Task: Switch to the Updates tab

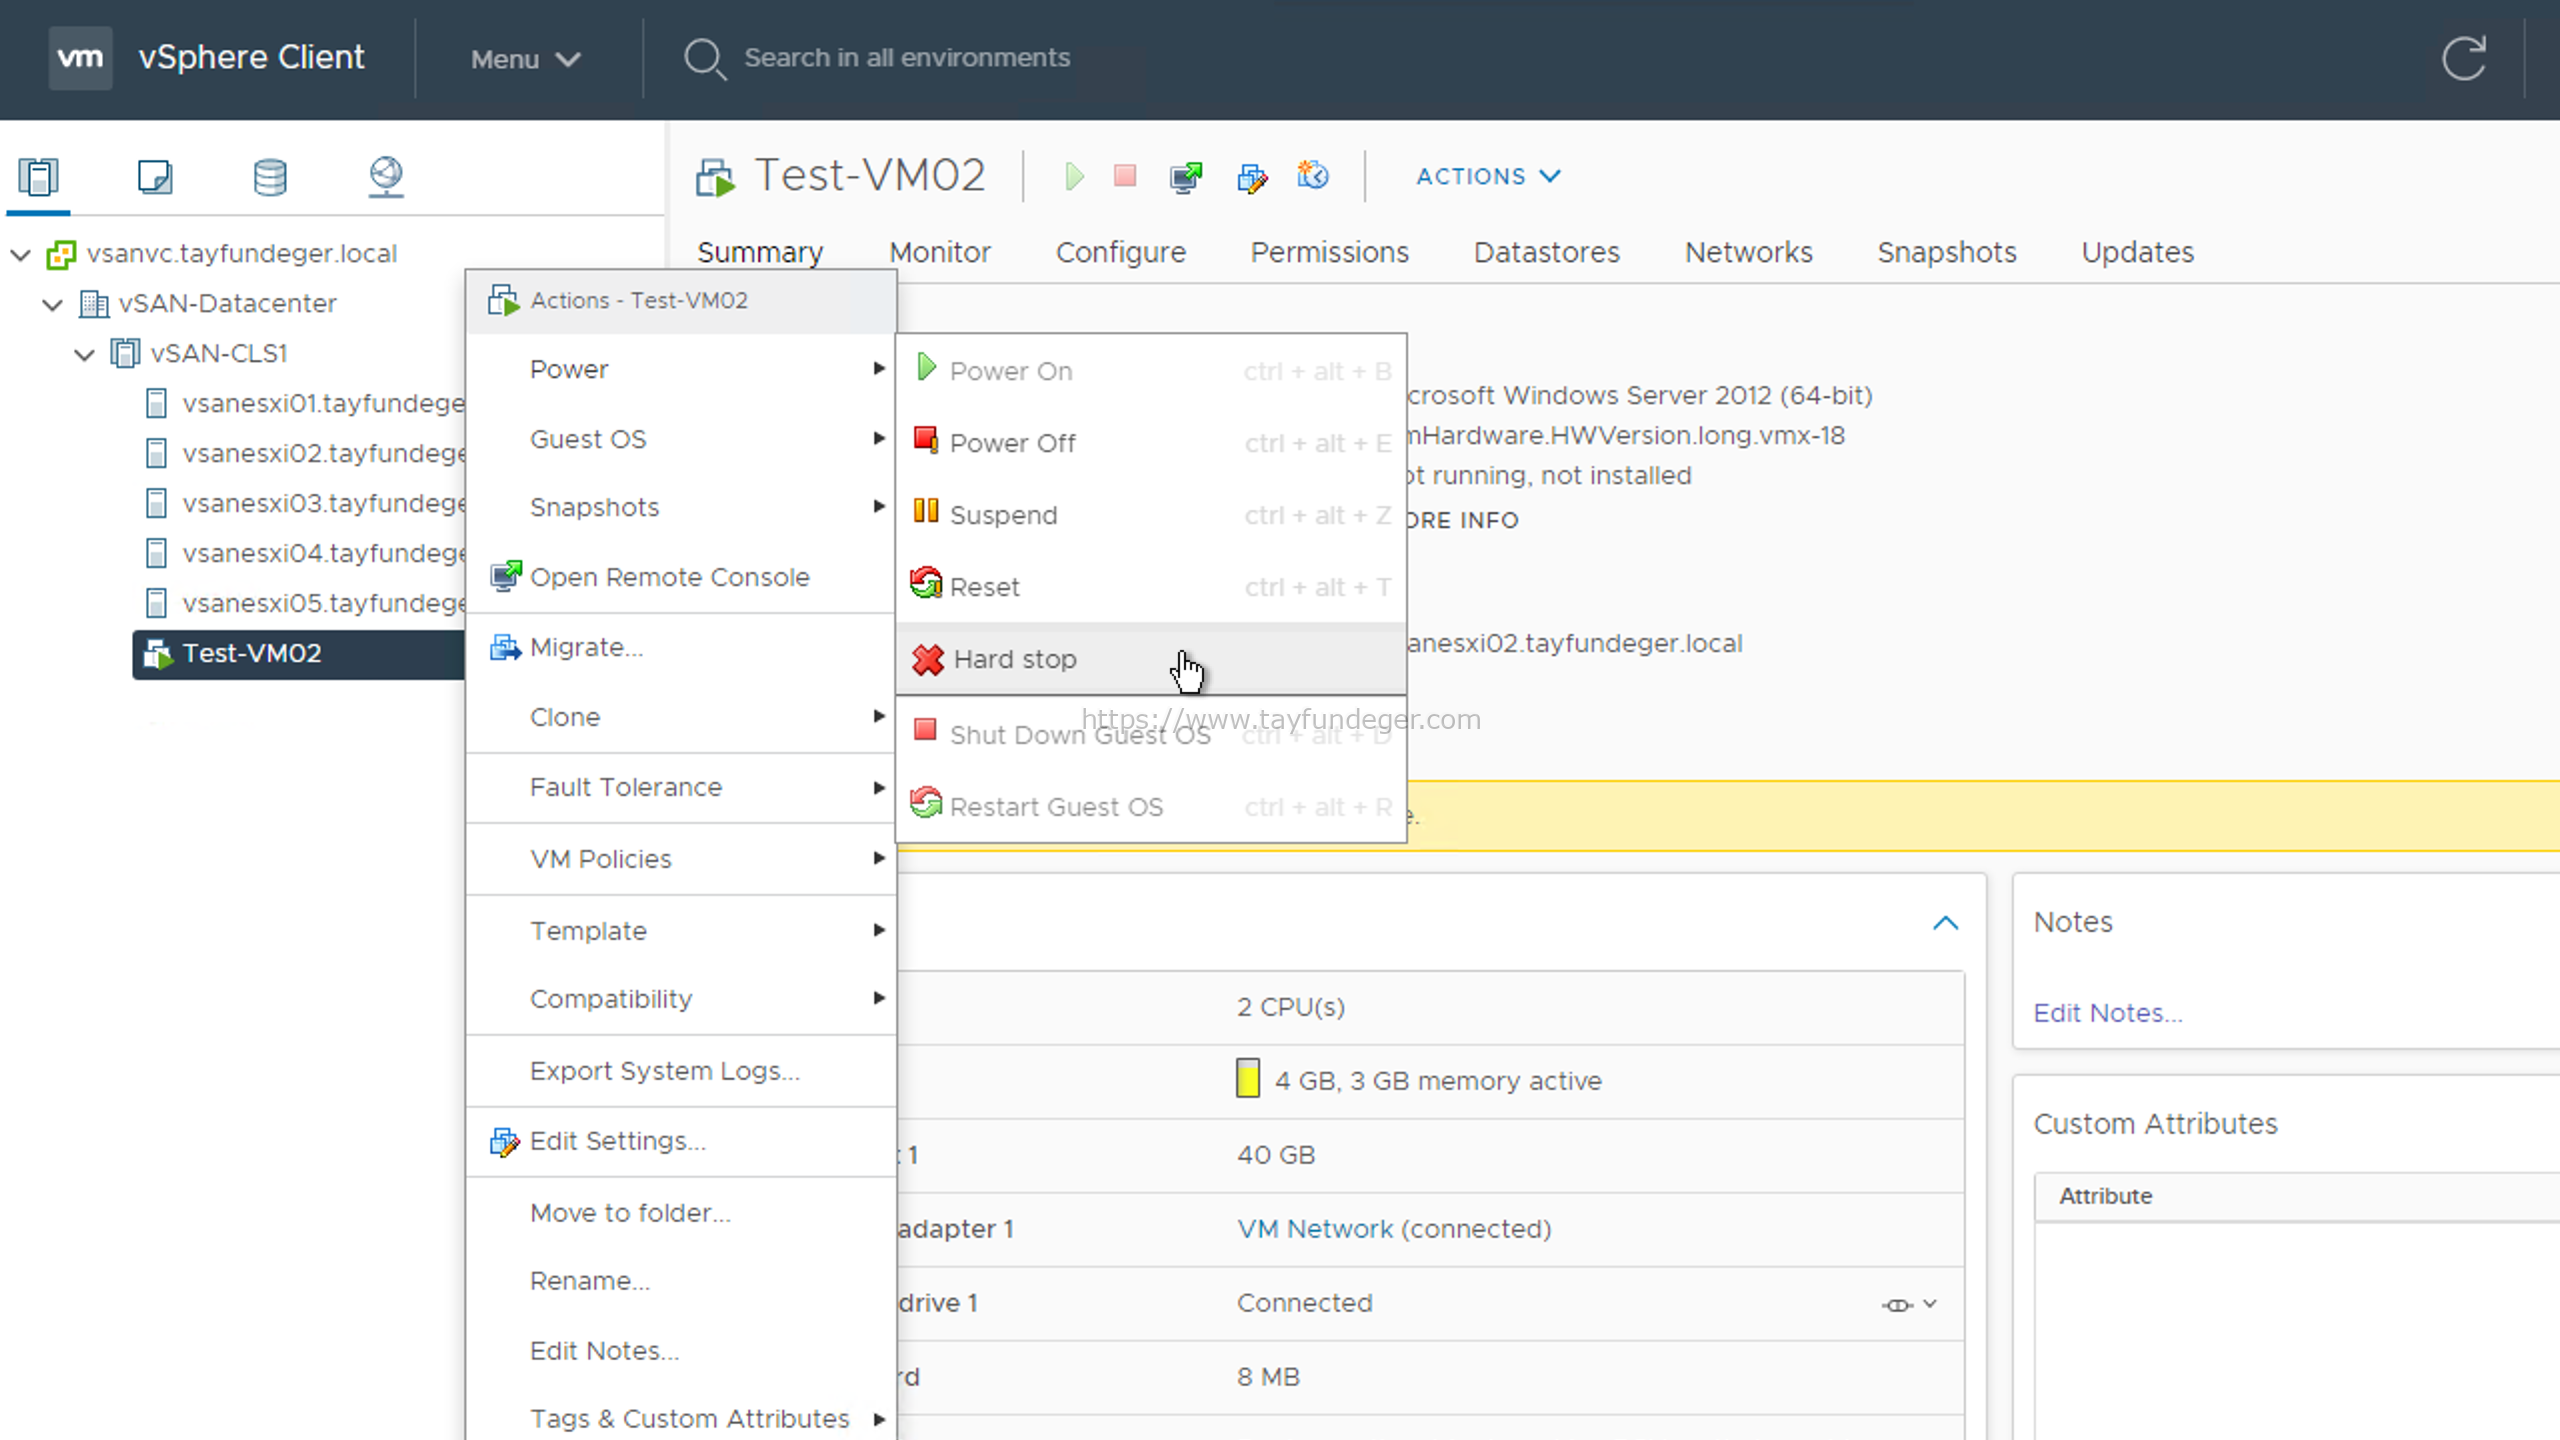Action: [2137, 252]
